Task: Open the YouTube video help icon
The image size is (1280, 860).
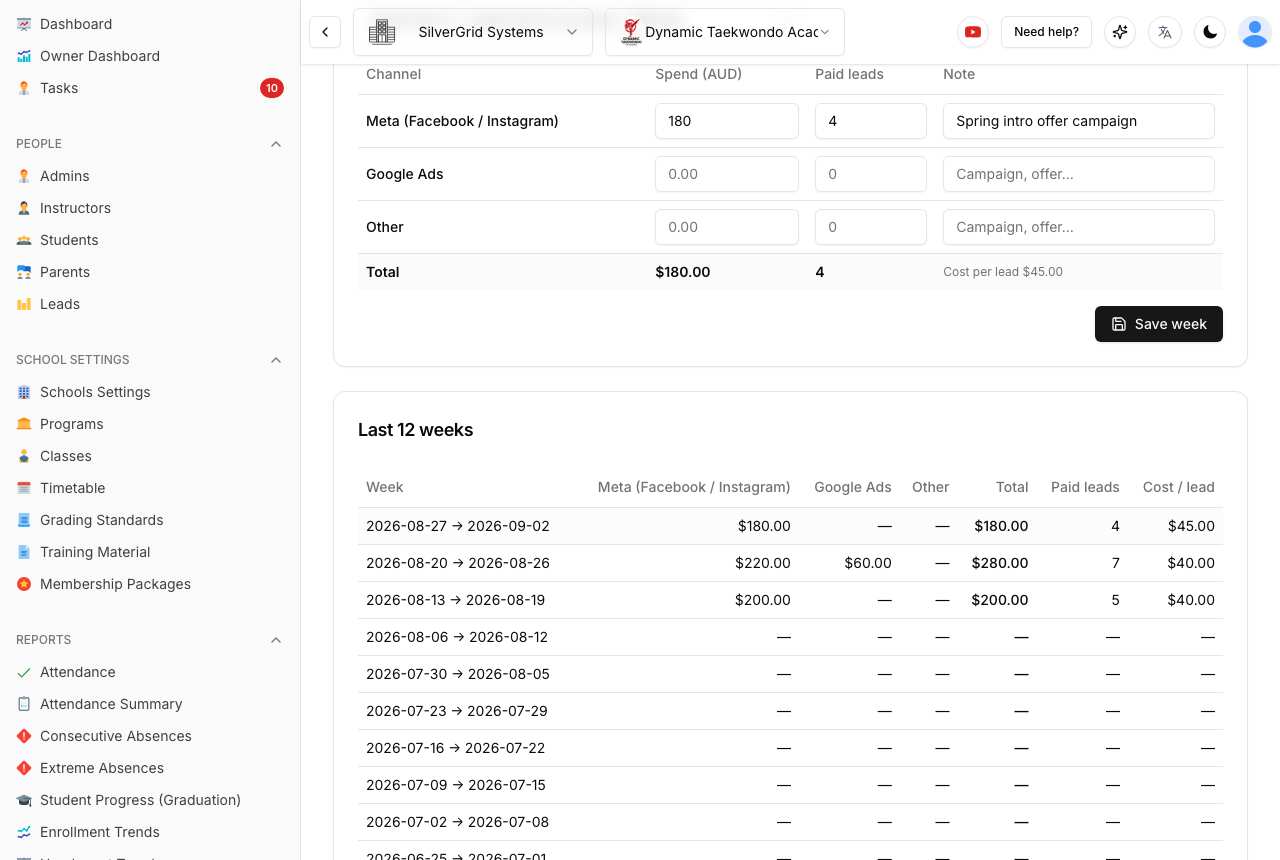Action: (972, 32)
